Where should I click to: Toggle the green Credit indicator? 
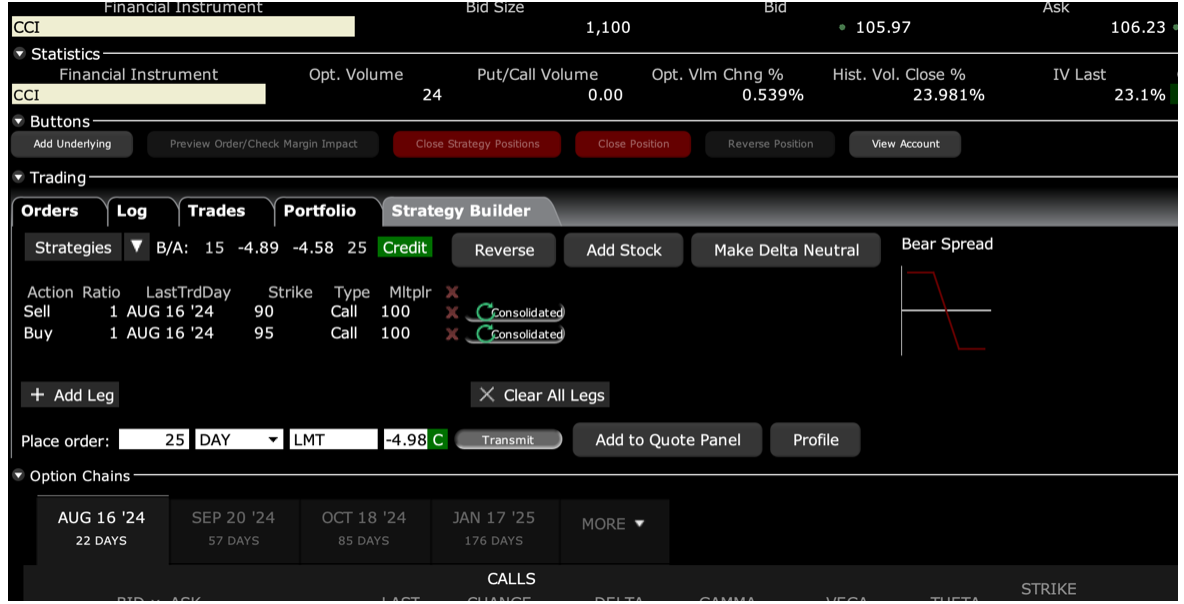[x=405, y=248]
